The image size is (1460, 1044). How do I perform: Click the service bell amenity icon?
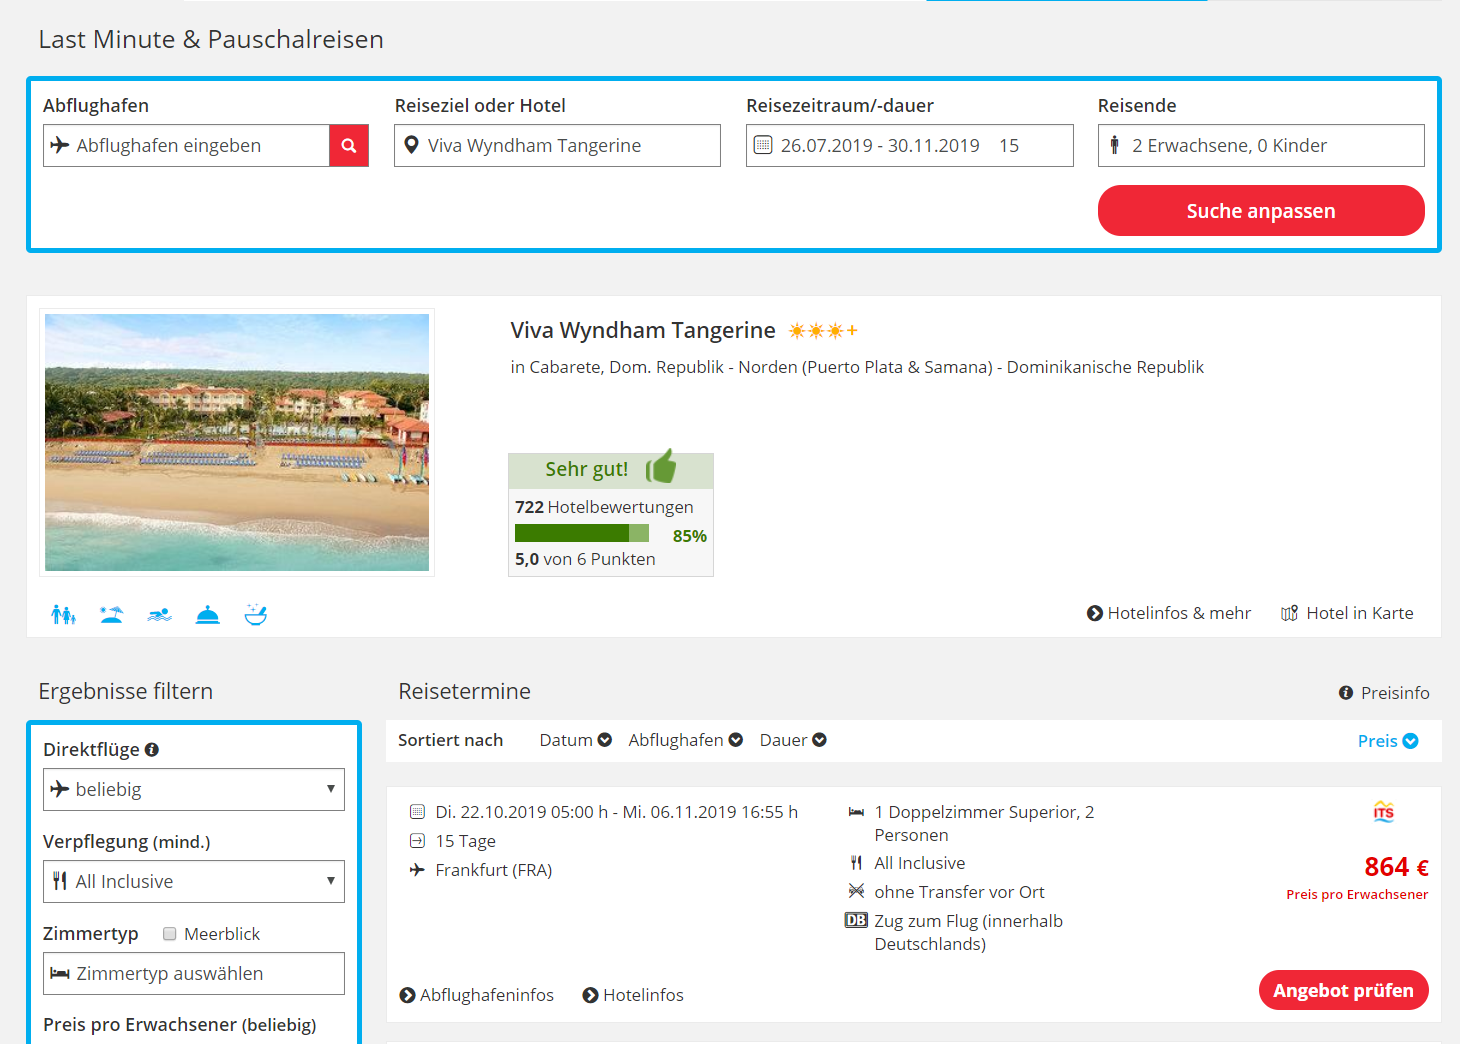coord(207,614)
